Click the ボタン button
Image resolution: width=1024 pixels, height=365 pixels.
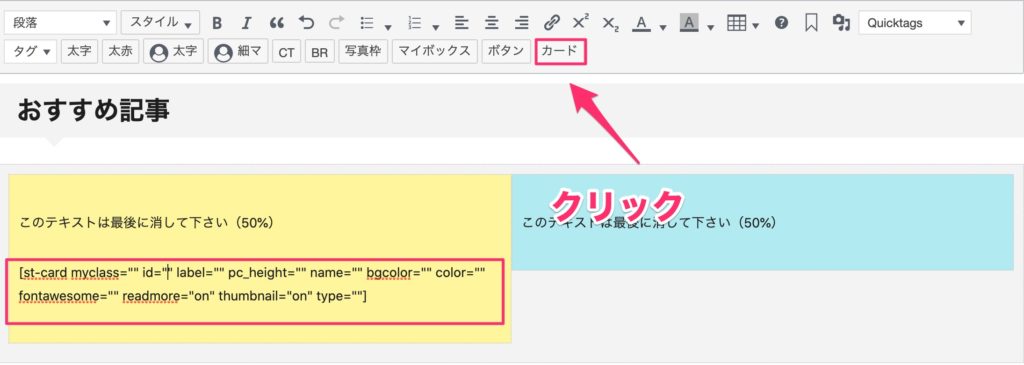(x=505, y=52)
